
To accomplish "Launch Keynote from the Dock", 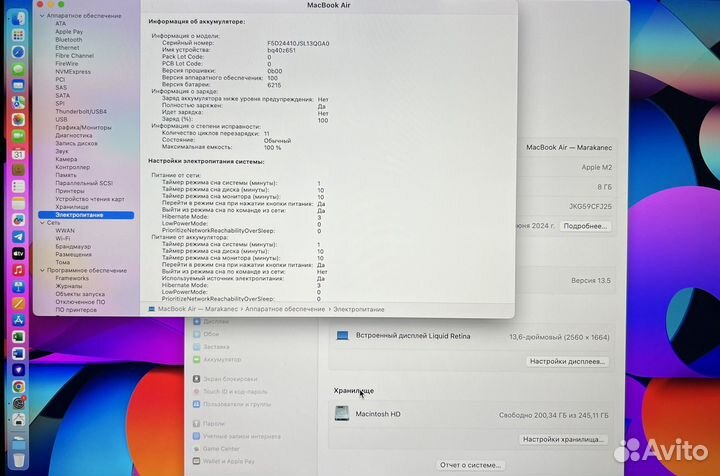I will tap(18, 287).
